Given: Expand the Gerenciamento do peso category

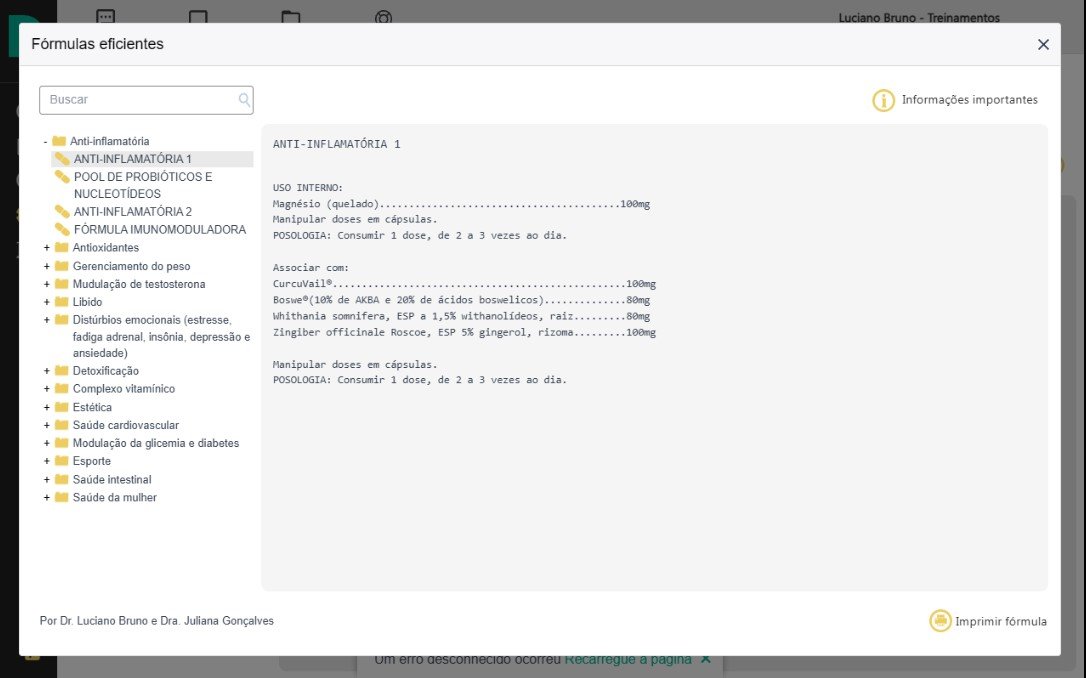Looking at the screenshot, I should 46,266.
